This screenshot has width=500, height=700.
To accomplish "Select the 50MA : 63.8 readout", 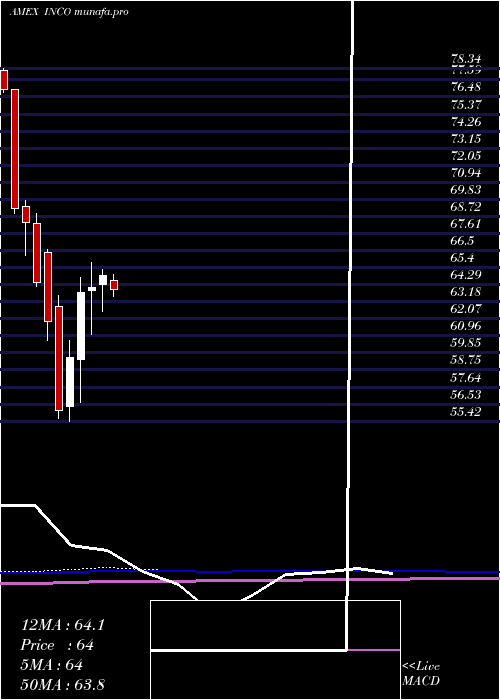I will point(63,685).
